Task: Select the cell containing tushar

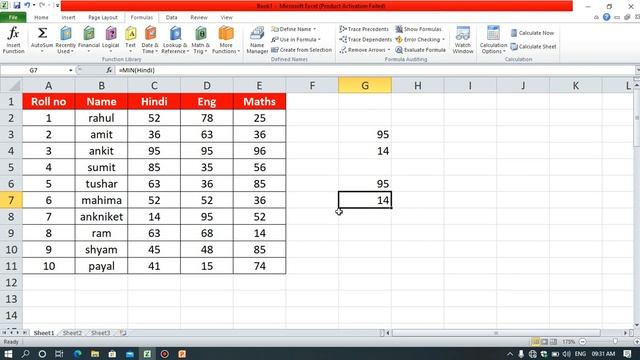Action: [101, 184]
